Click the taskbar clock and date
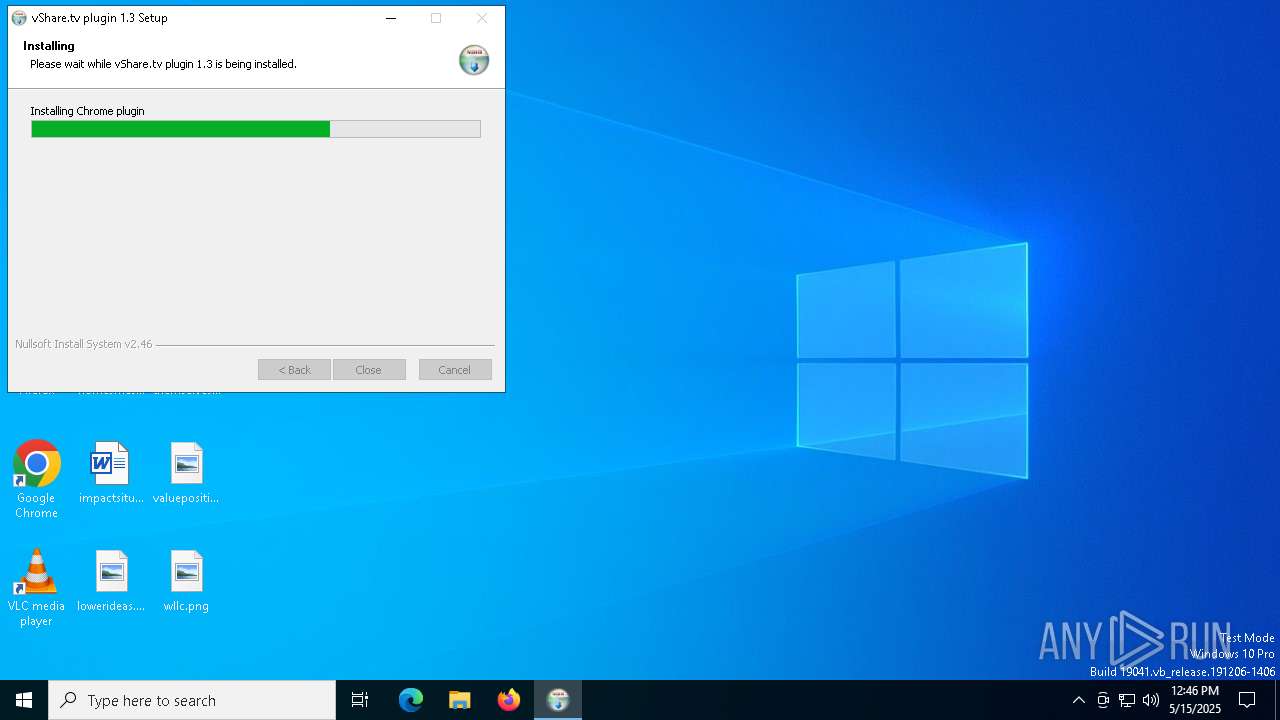This screenshot has width=1280, height=720. click(1195, 700)
